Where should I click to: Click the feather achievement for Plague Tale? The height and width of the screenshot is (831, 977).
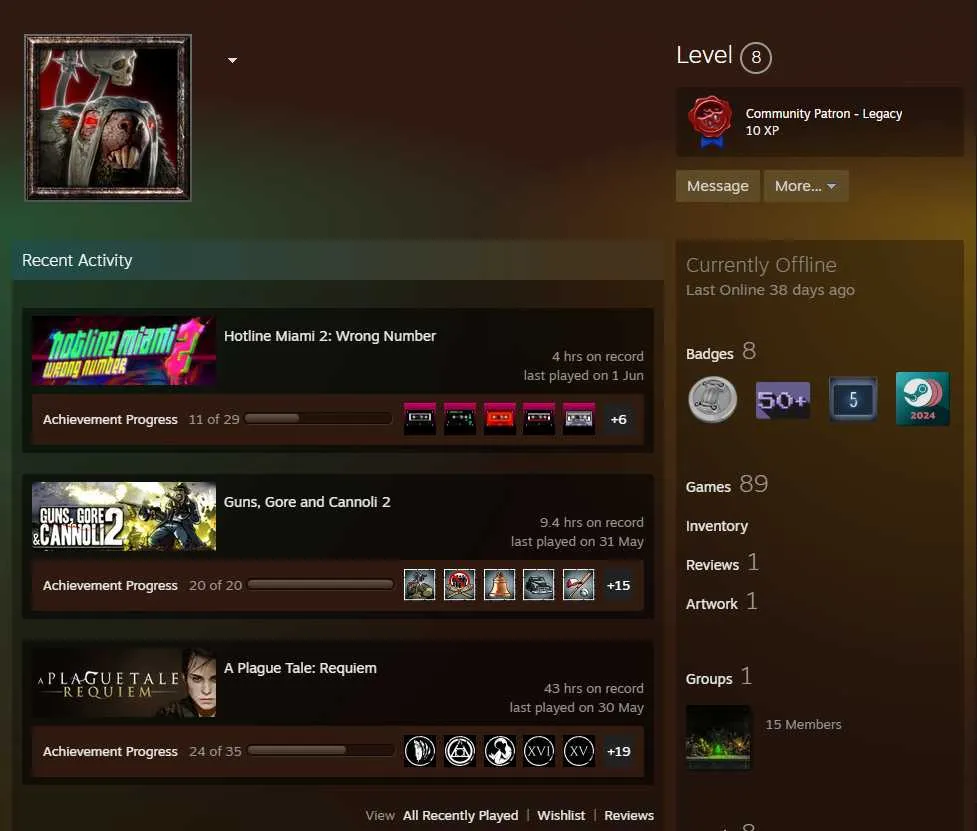pyautogui.click(x=420, y=751)
